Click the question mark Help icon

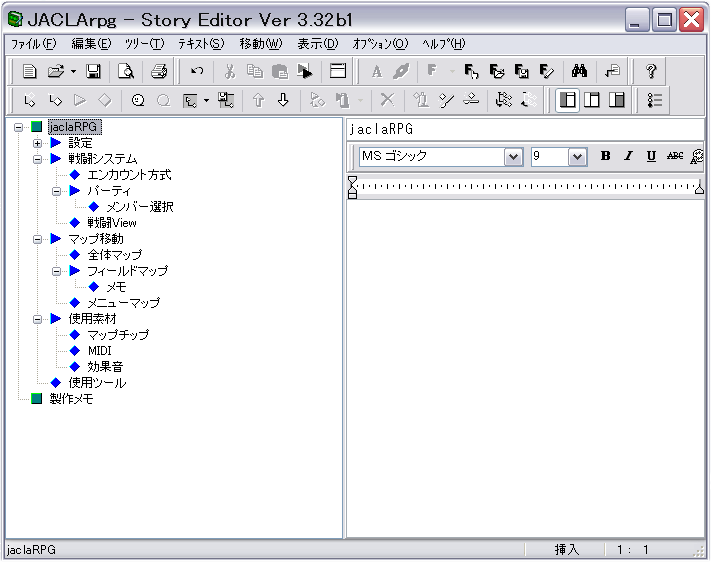(650, 71)
